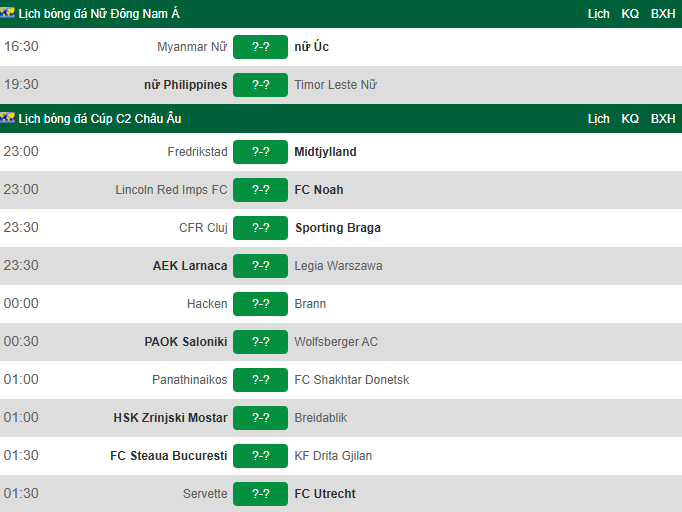Click score button for Myanmar Nữ vs nữ Úc
The height and width of the screenshot is (512, 682).
[261, 47]
